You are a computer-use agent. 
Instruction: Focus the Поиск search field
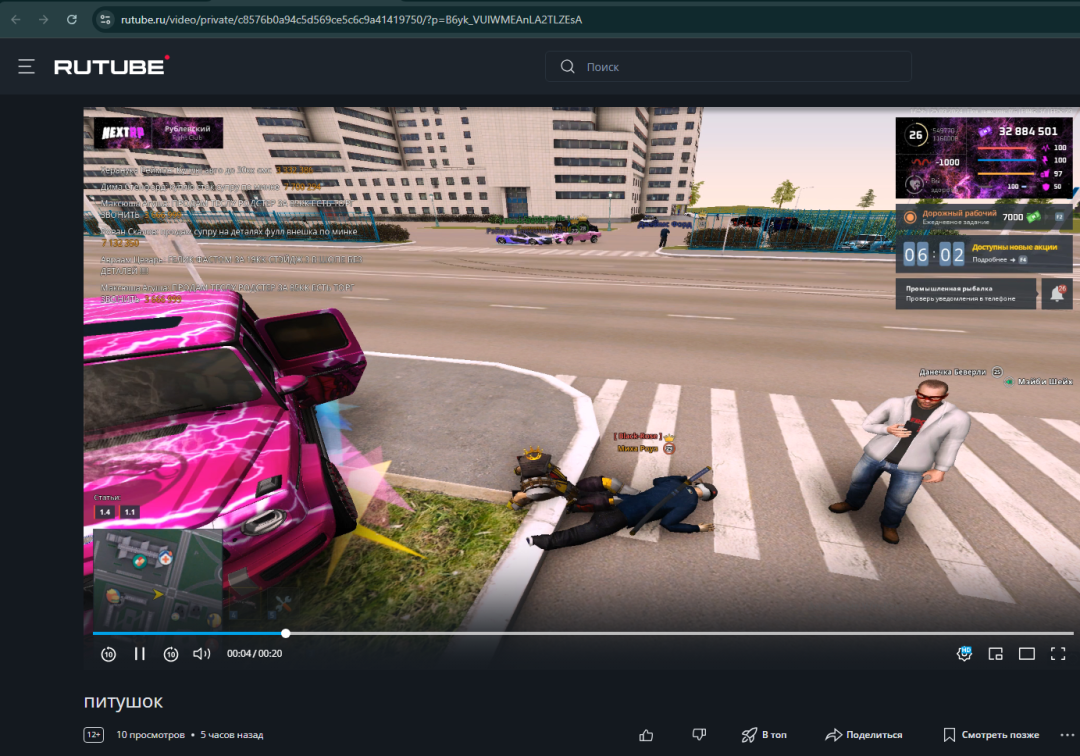[x=728, y=66]
